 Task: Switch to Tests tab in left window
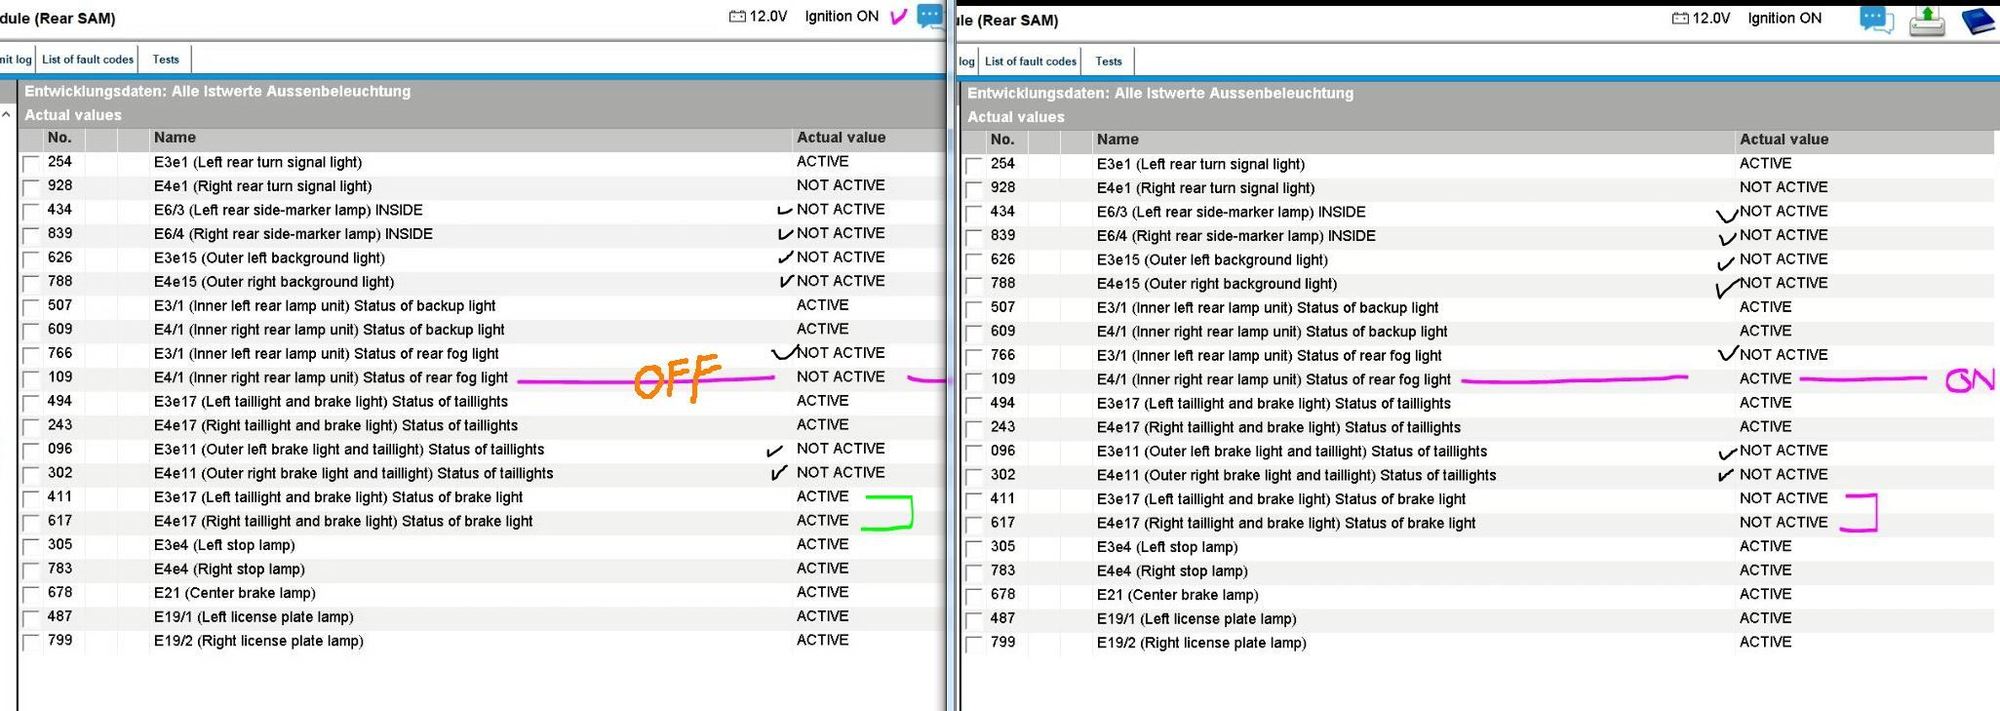click(x=166, y=60)
